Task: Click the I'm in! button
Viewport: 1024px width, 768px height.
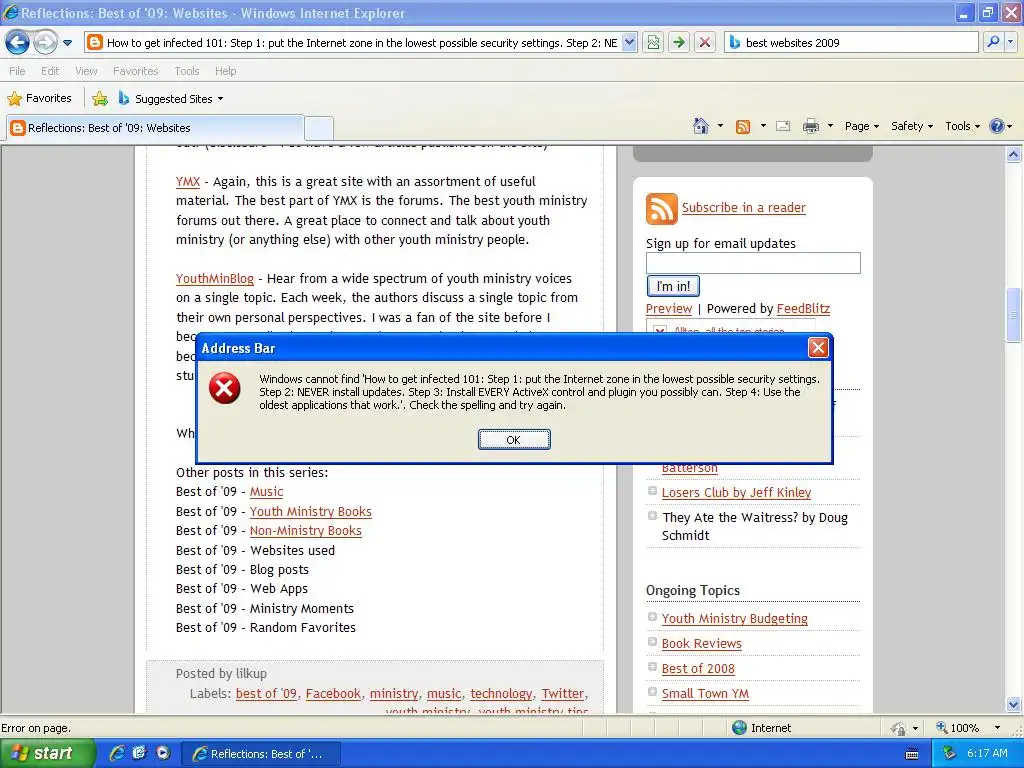Action: (x=673, y=286)
